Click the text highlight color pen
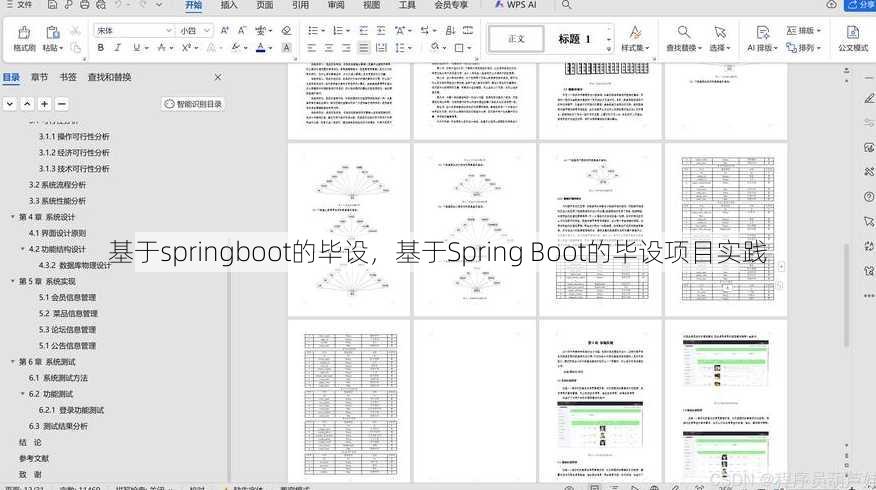This screenshot has width=876, height=490. point(236,48)
